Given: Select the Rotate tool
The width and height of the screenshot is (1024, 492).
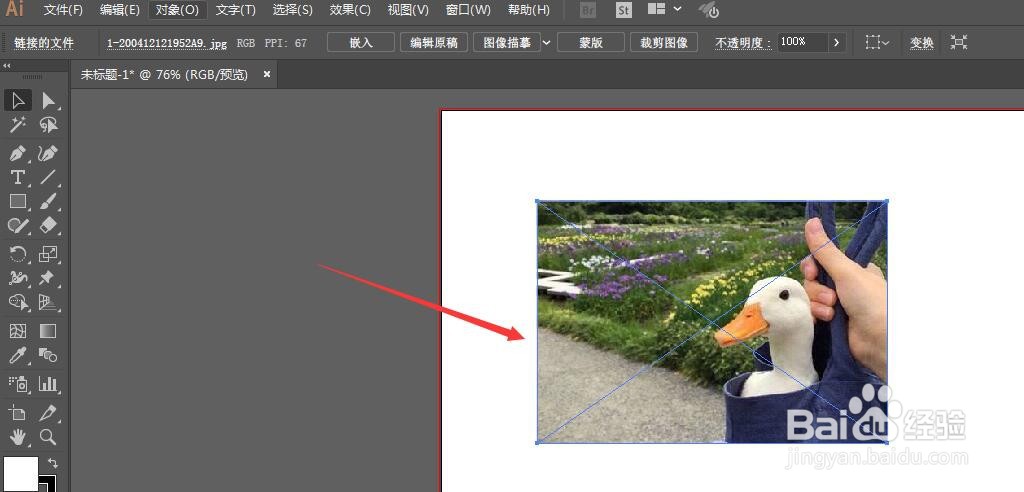Looking at the screenshot, I should pos(18,254).
